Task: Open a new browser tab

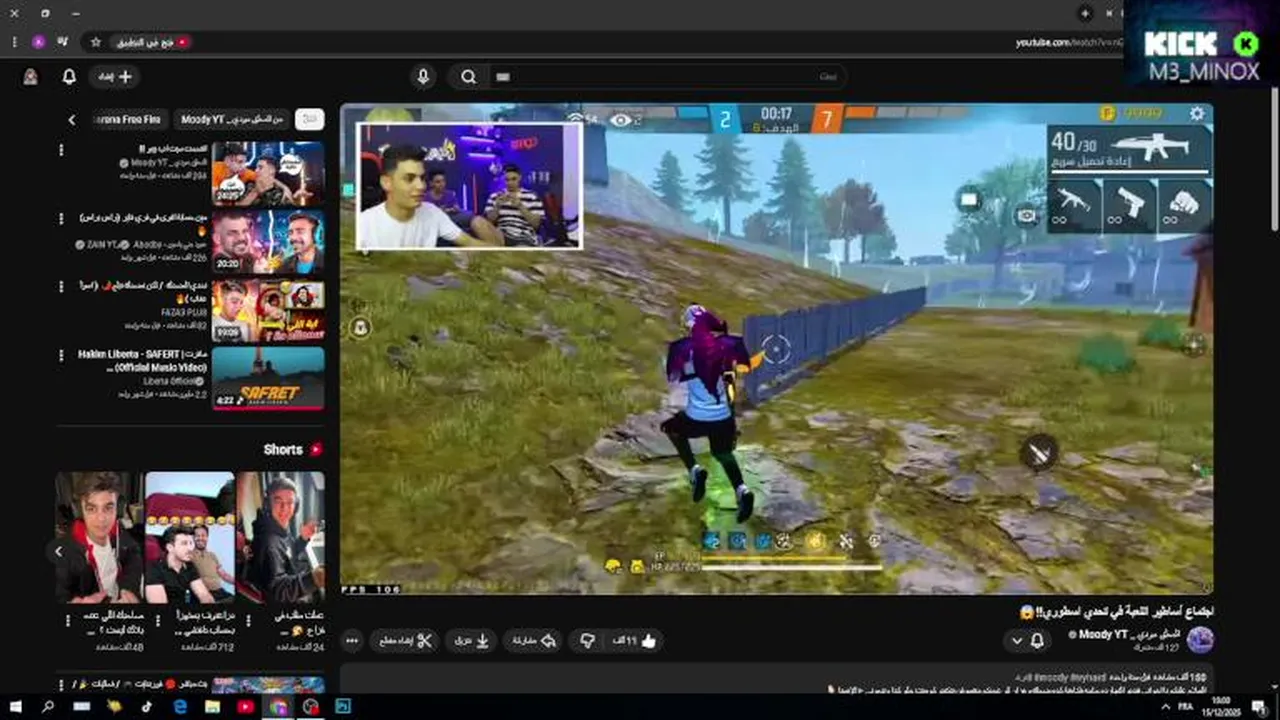Action: pyautogui.click(x=1085, y=13)
